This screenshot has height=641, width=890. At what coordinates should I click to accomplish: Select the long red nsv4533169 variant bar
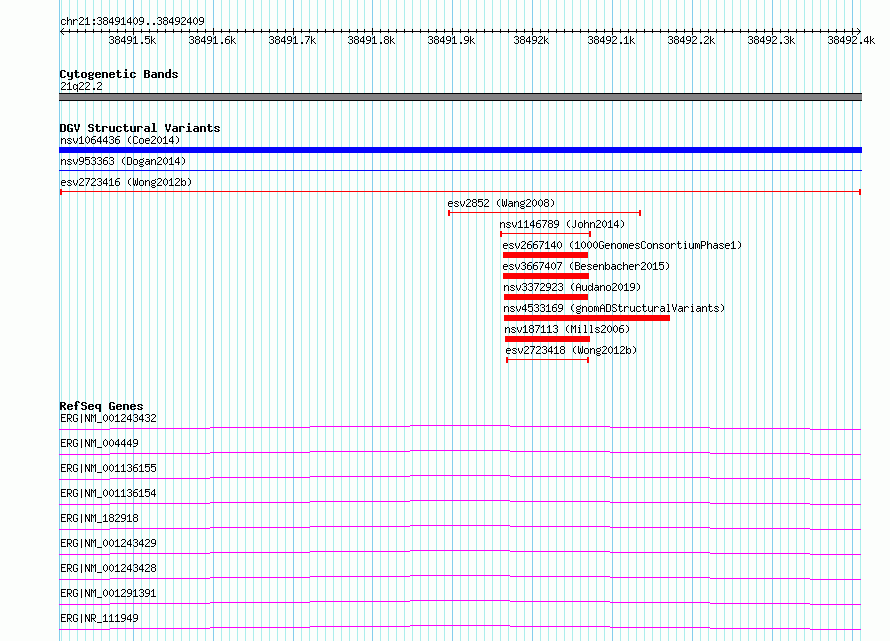tap(587, 318)
